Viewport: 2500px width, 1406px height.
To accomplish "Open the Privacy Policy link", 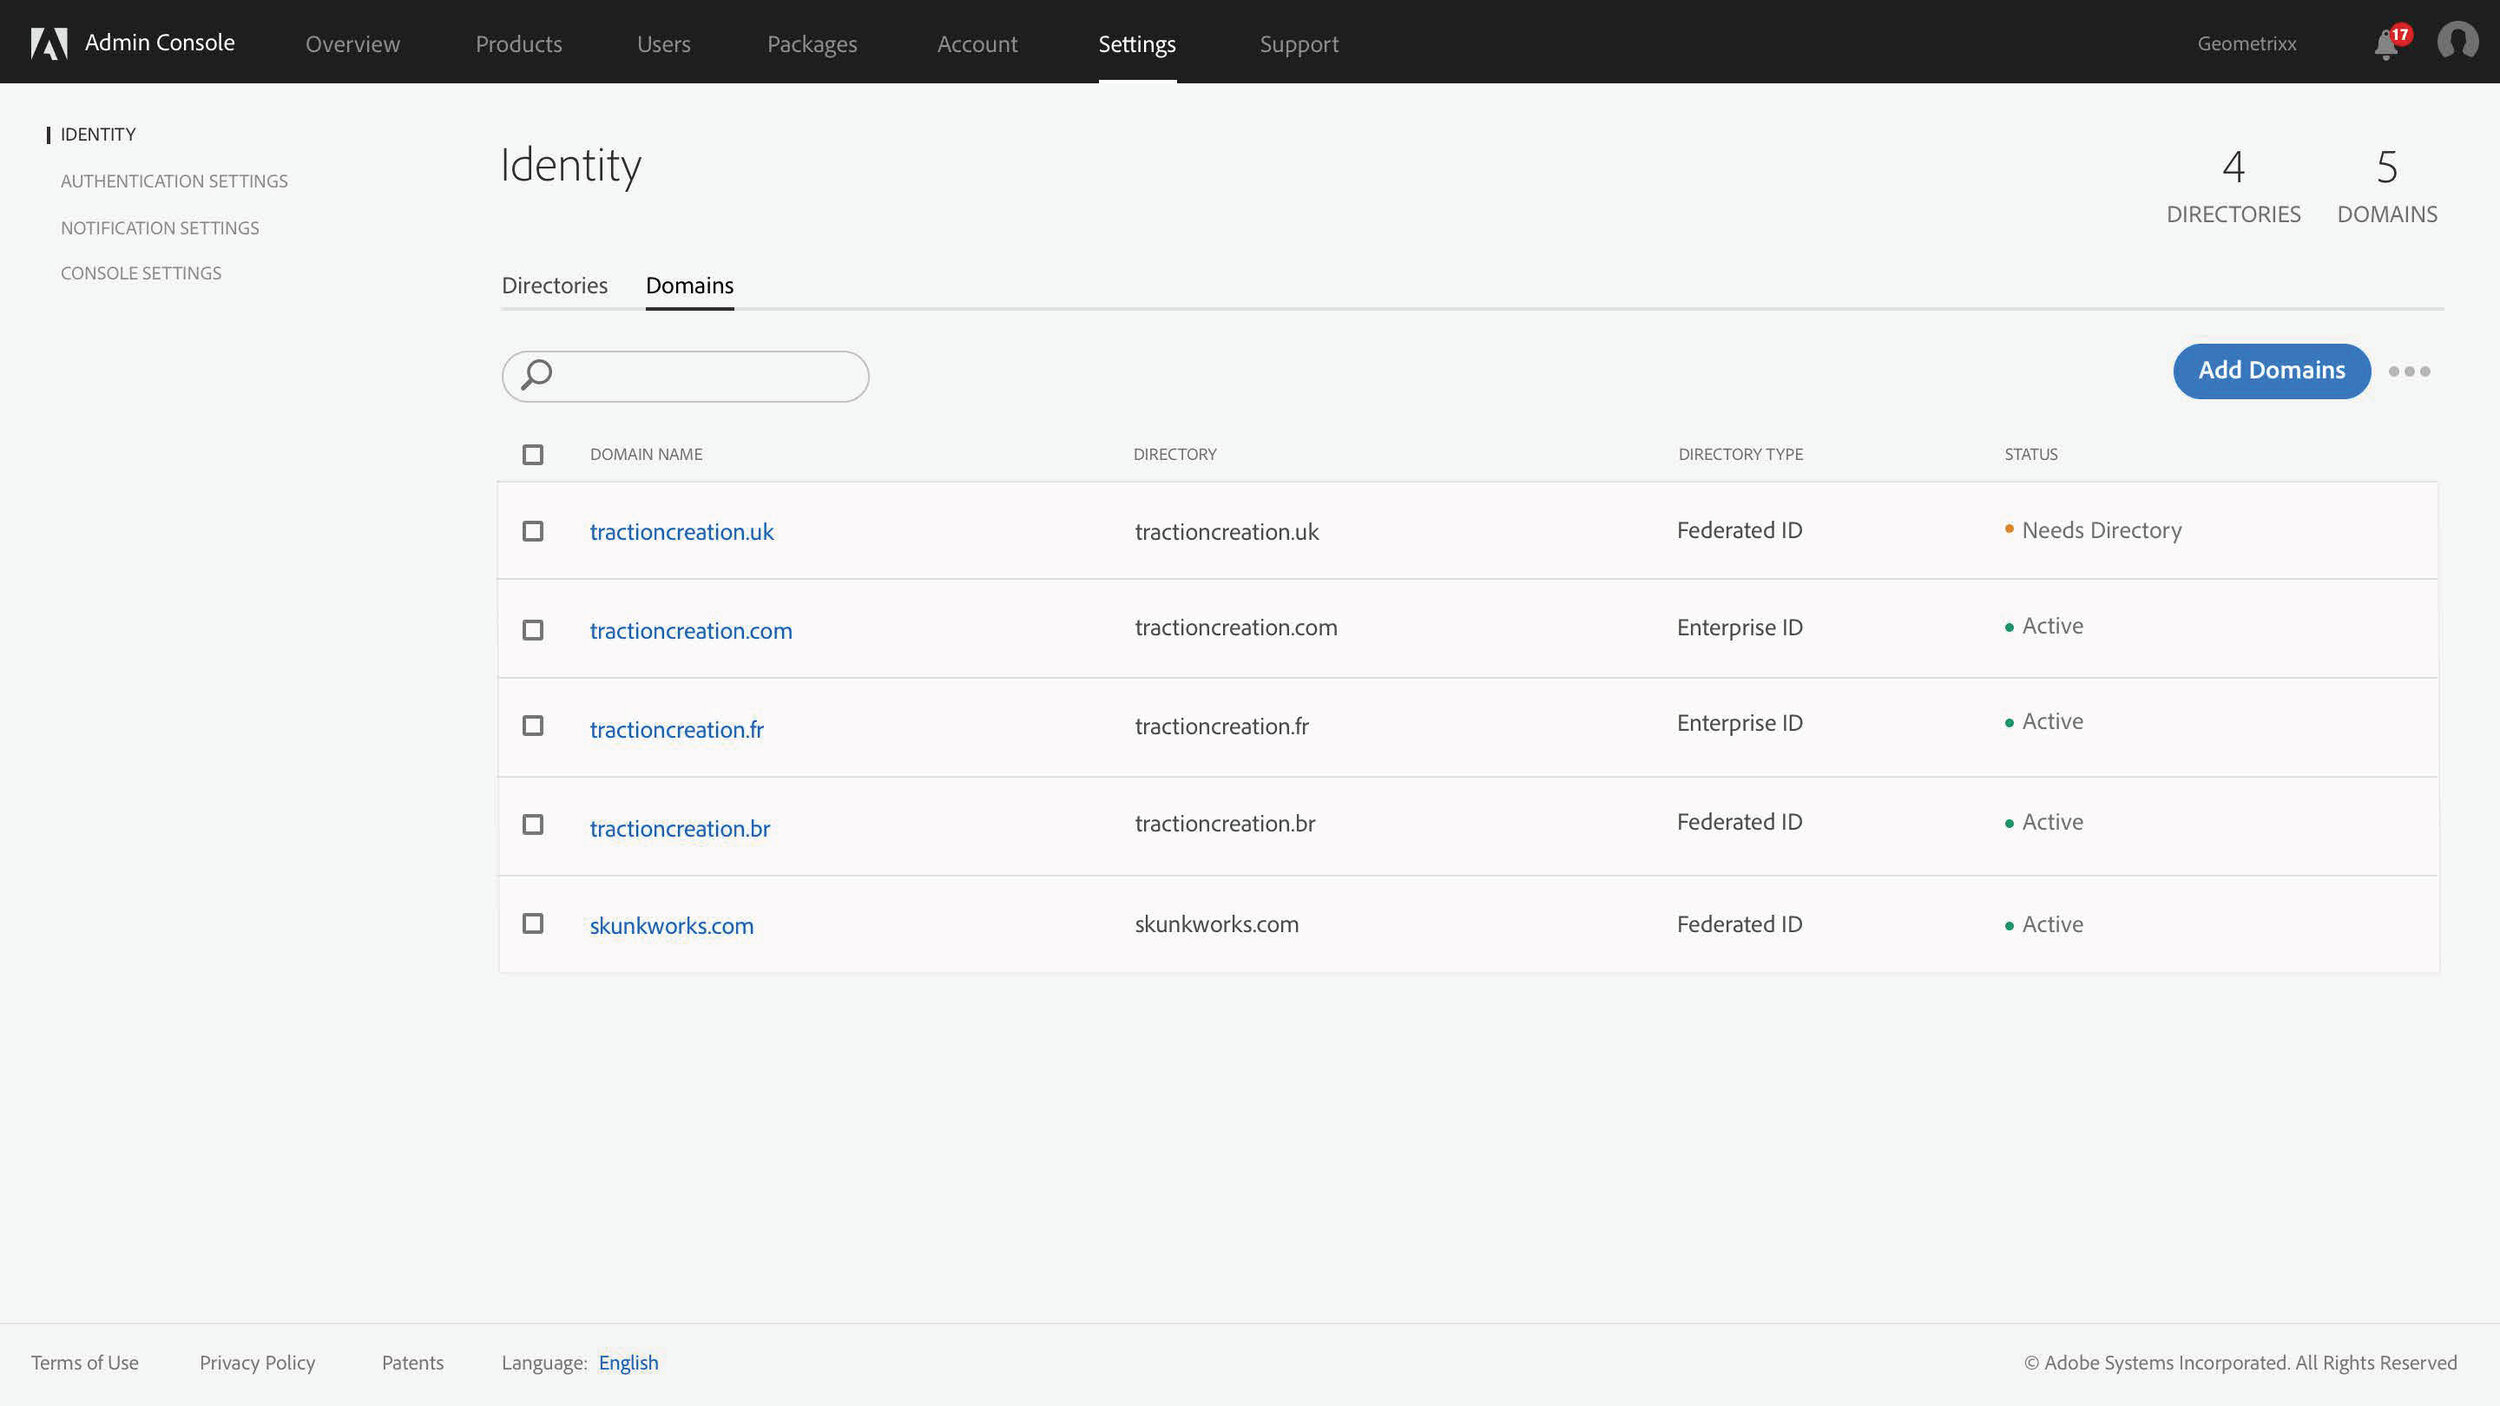I will coord(257,1363).
